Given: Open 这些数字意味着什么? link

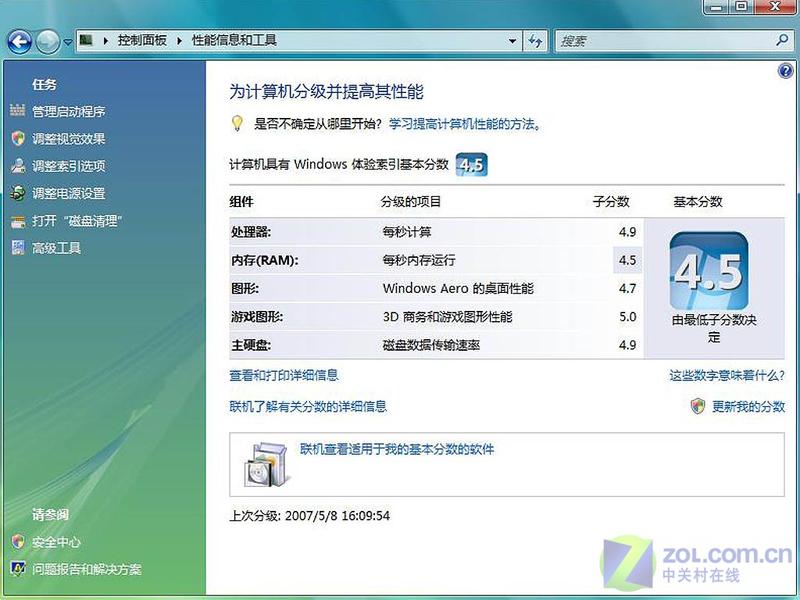Looking at the screenshot, I should point(727,376).
